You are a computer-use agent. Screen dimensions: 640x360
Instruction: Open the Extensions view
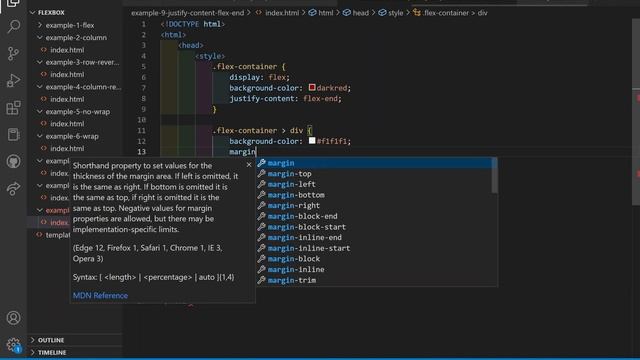(x=13, y=108)
